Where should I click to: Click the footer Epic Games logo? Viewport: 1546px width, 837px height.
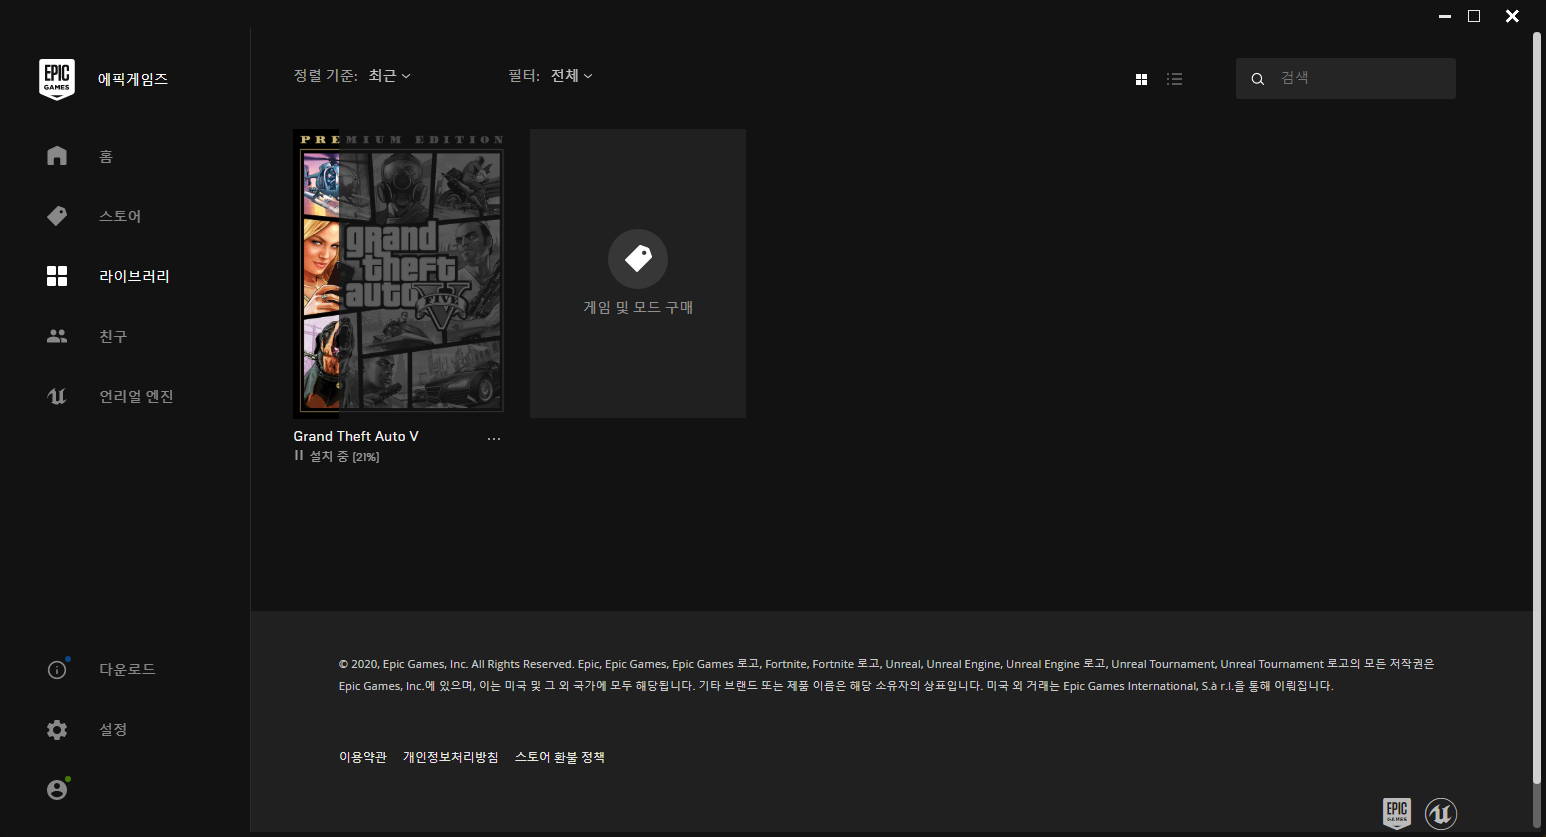(x=1397, y=813)
